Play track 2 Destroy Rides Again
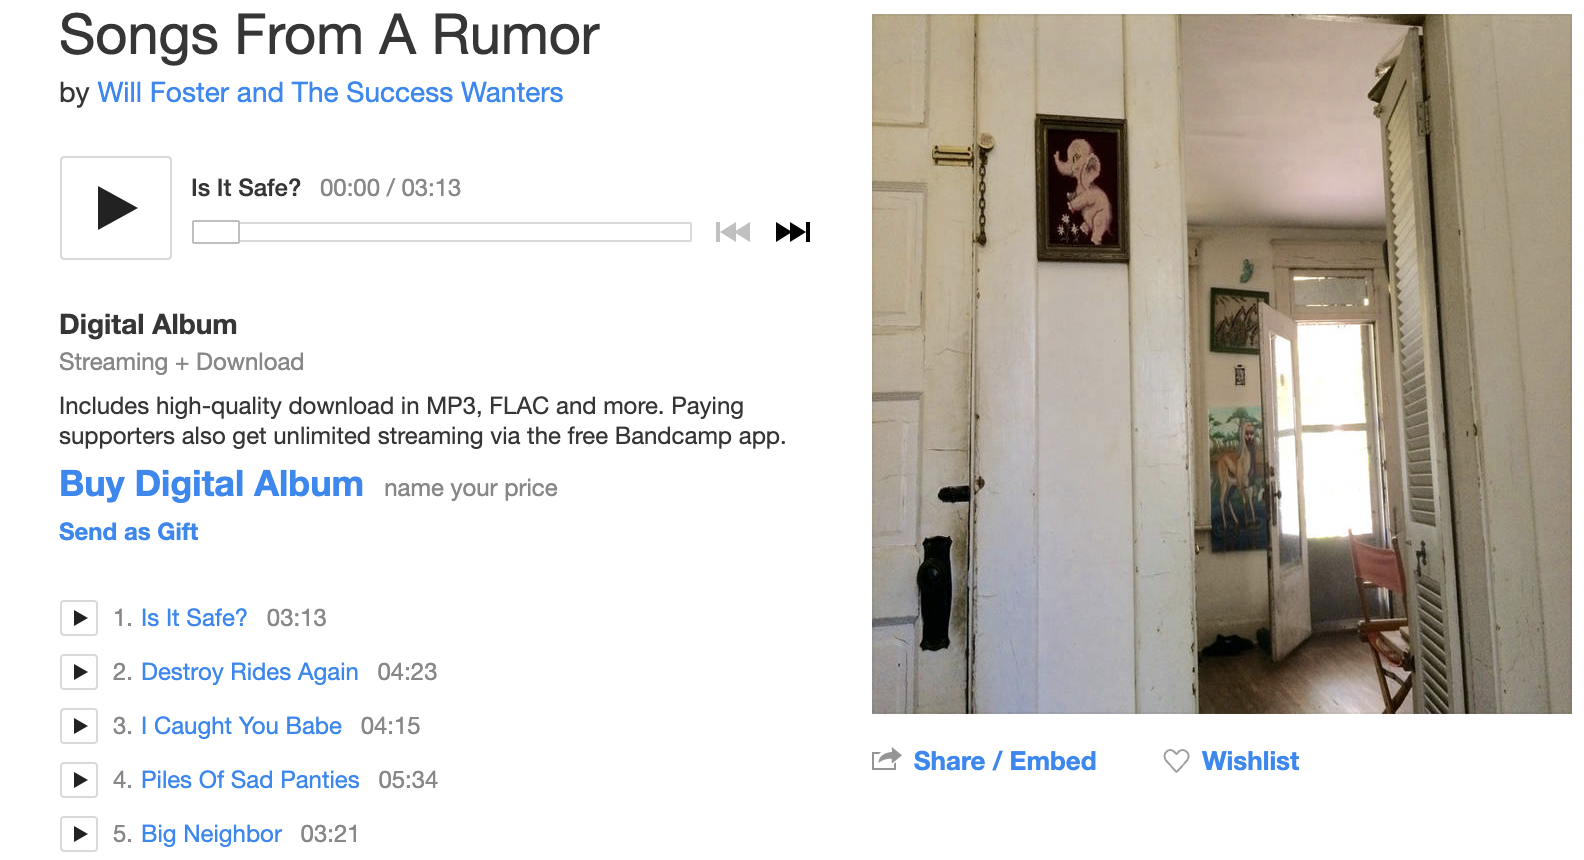 pyautogui.click(x=79, y=672)
